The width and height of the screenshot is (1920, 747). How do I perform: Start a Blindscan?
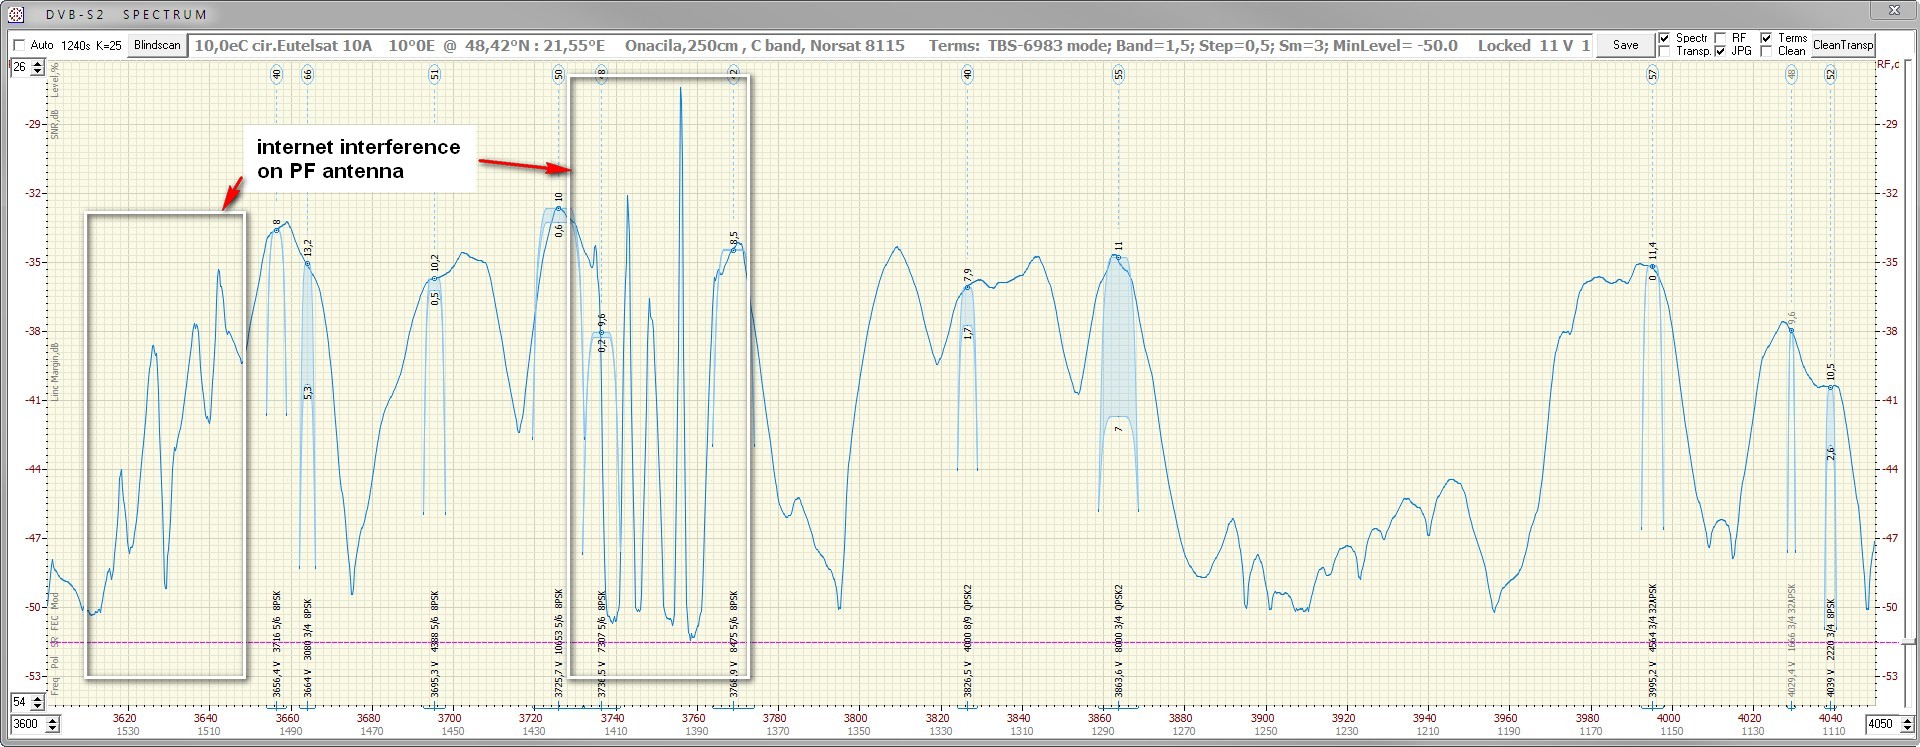coord(157,45)
